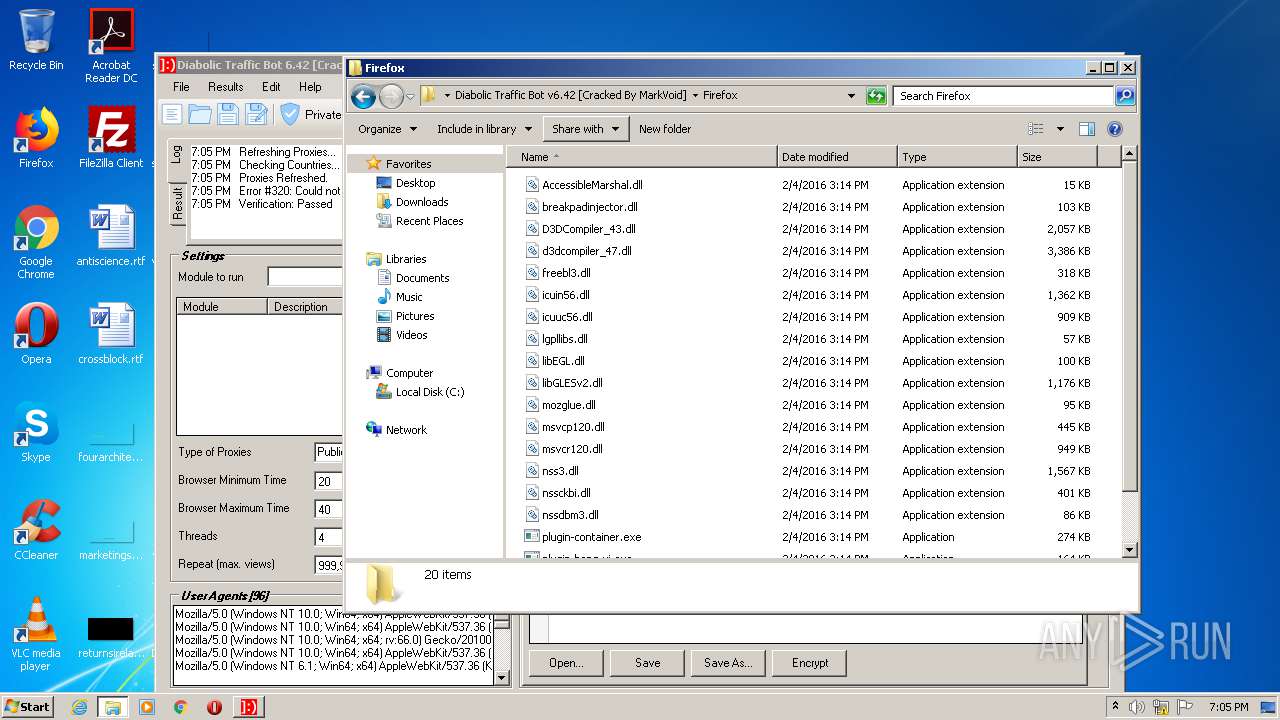The height and width of the screenshot is (720, 1280).
Task: Select the plugin-container.exe file
Action: pyautogui.click(x=583, y=537)
